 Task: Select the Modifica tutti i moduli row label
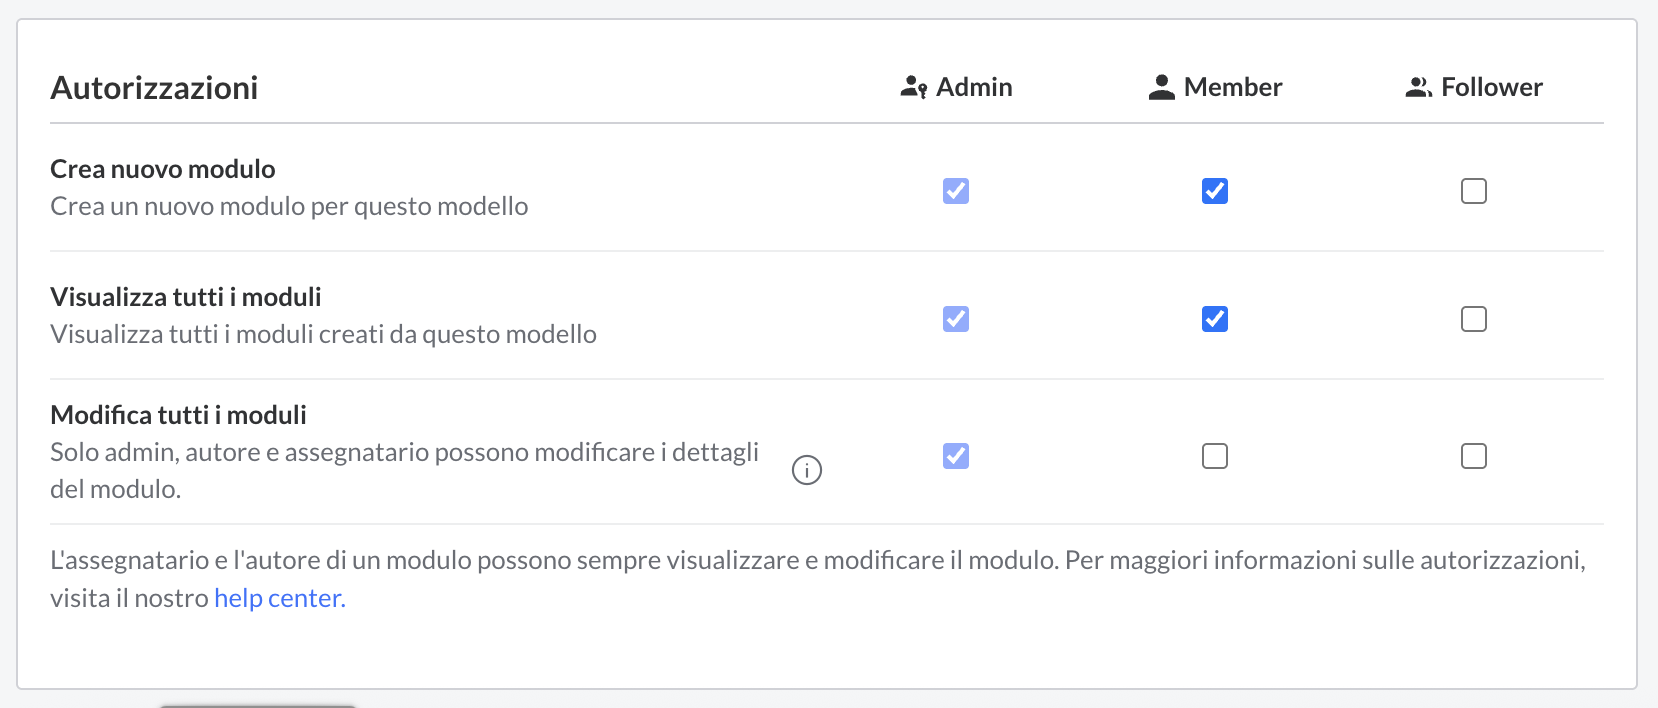click(x=178, y=414)
